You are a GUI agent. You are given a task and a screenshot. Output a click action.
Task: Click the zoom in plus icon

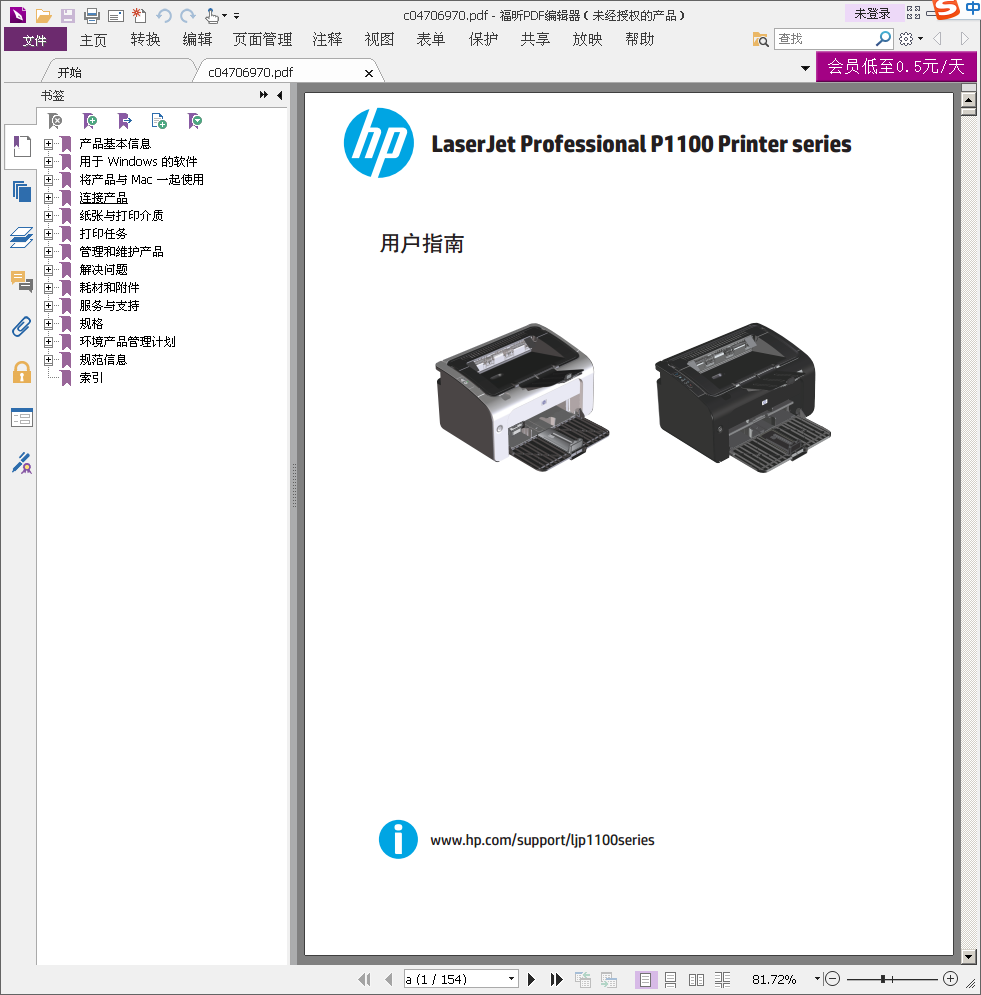[950, 979]
